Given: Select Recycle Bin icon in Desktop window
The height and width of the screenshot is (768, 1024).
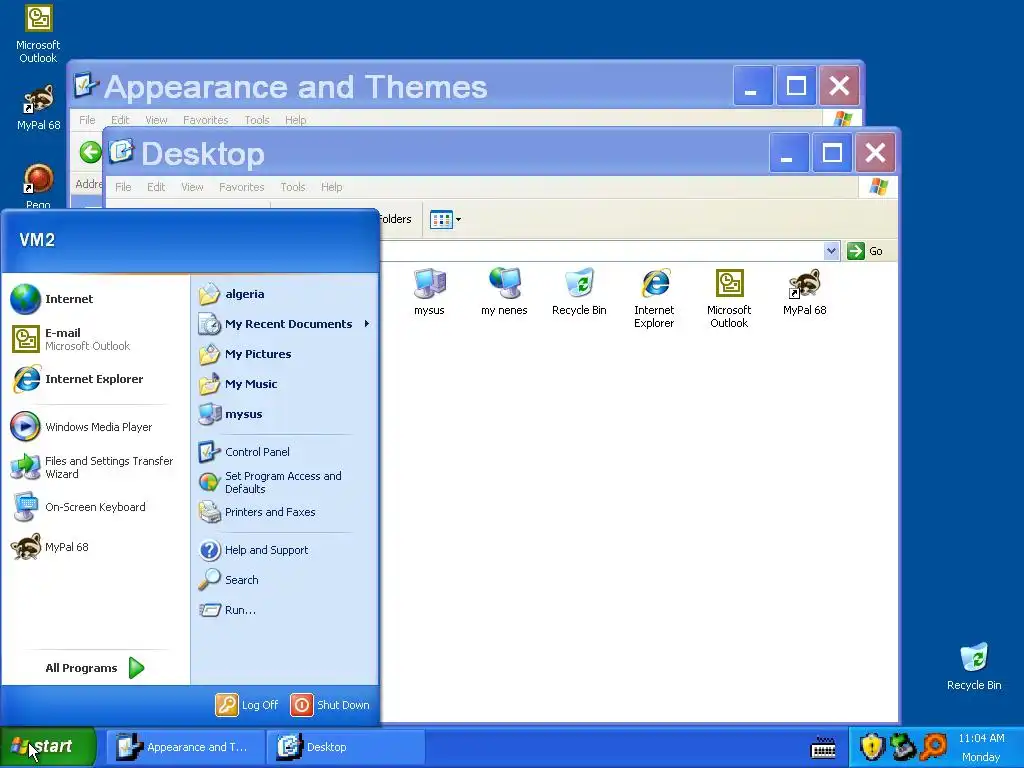Looking at the screenshot, I should point(579,292).
